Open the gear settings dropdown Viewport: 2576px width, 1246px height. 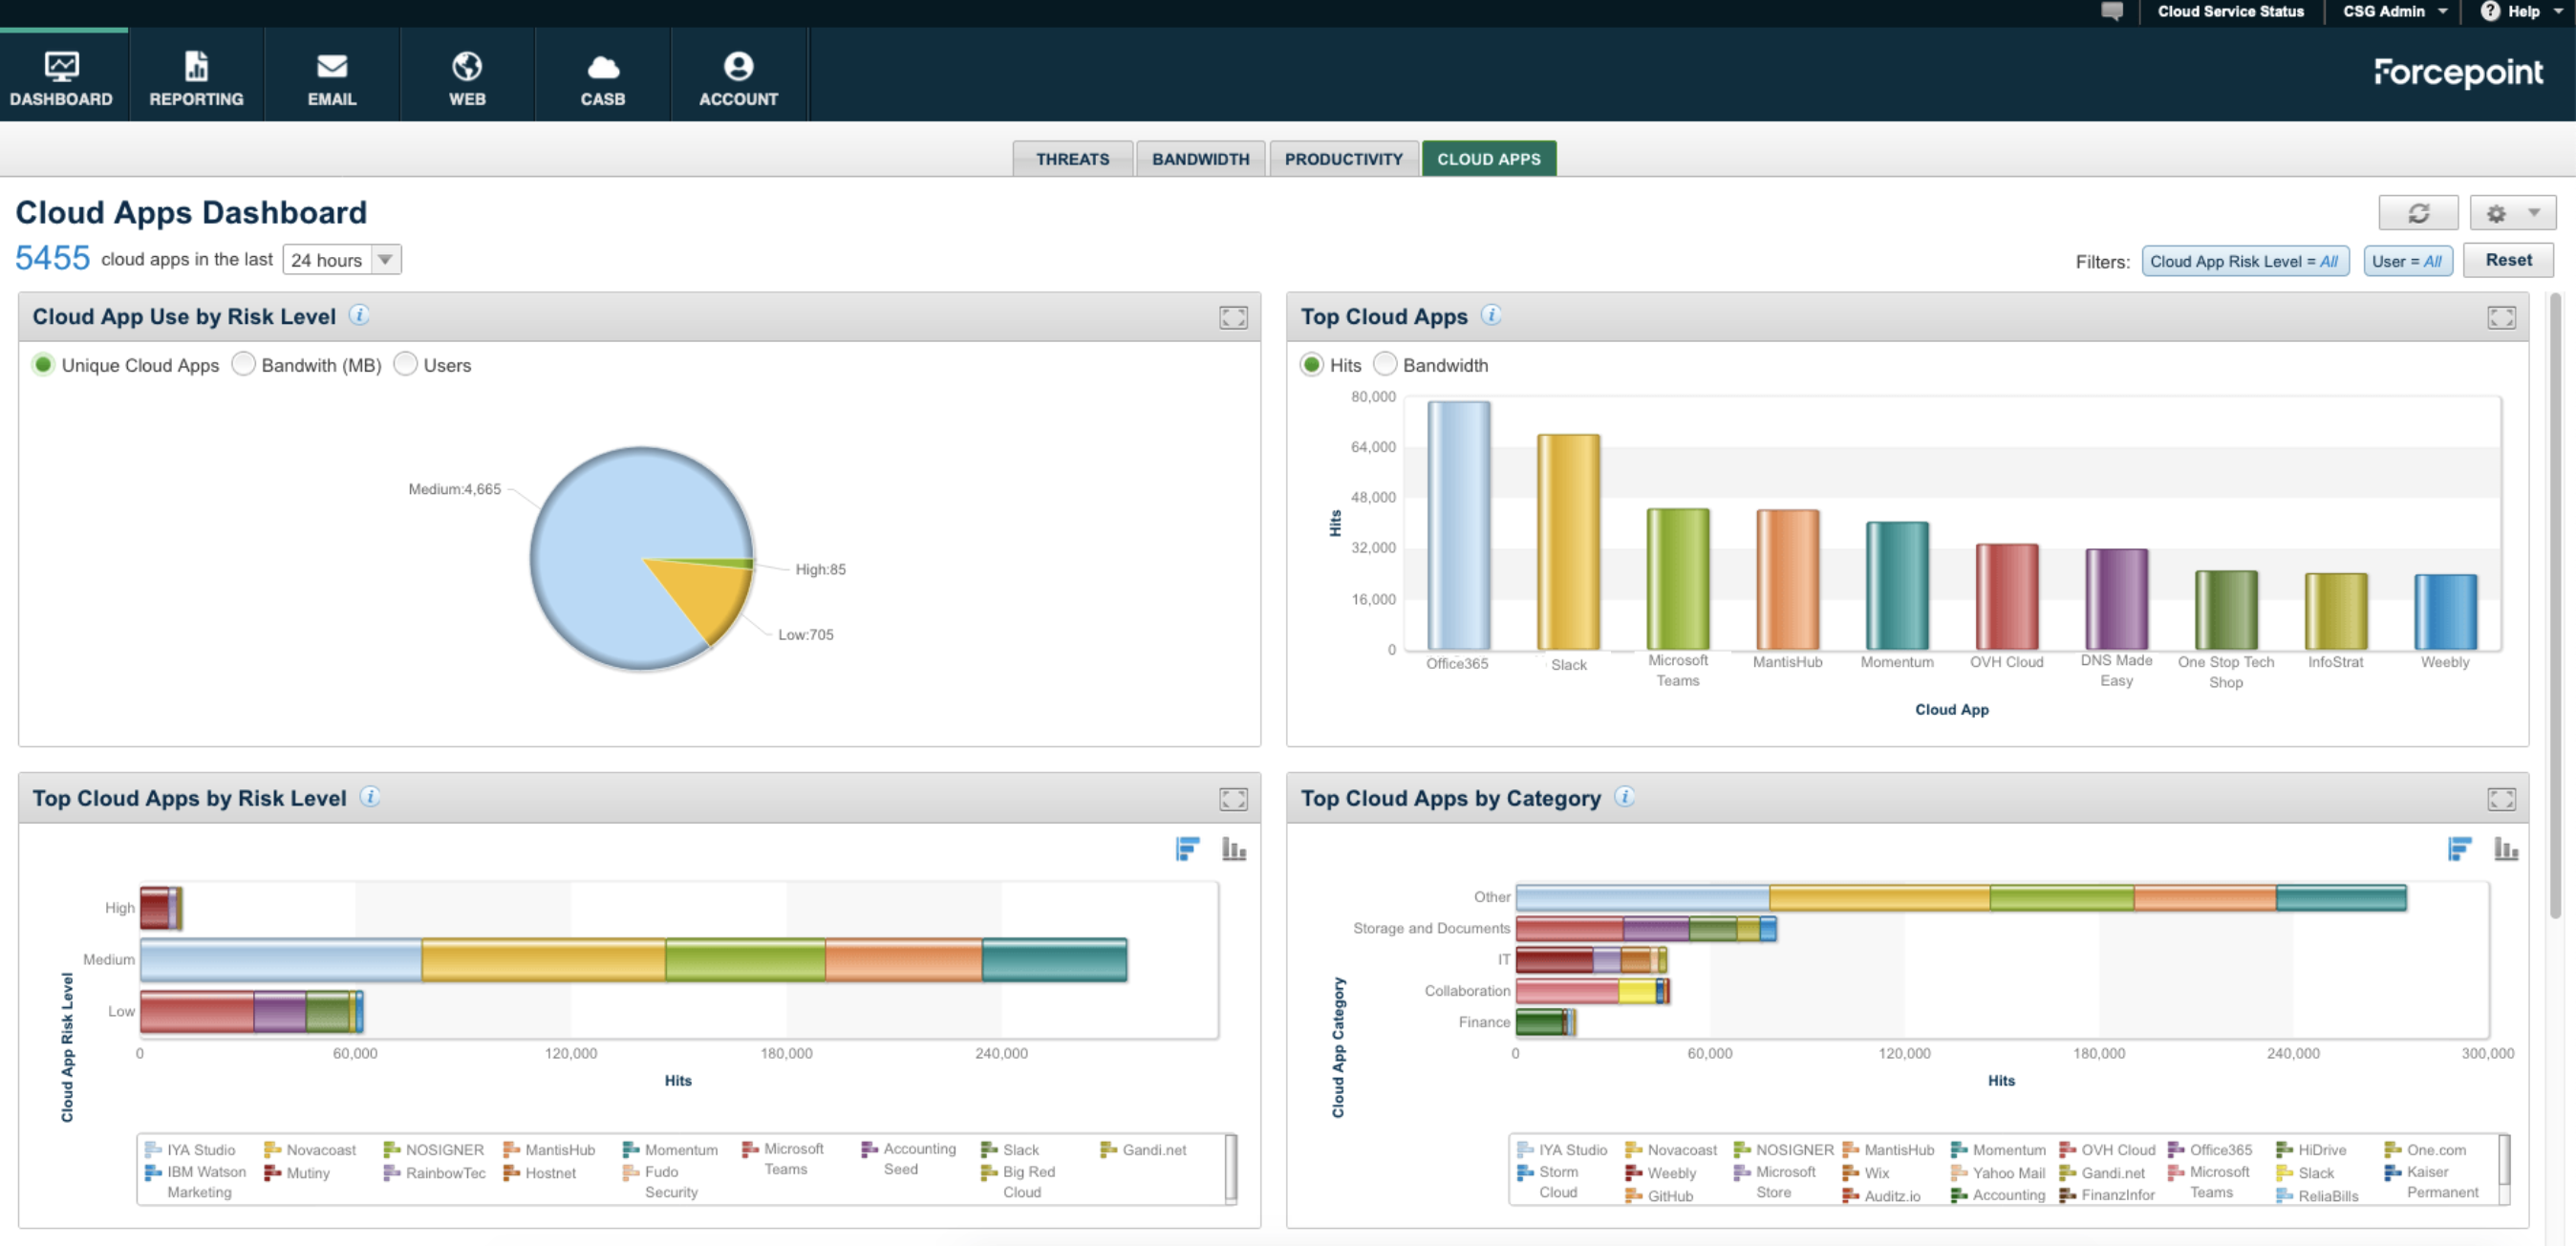2512,213
